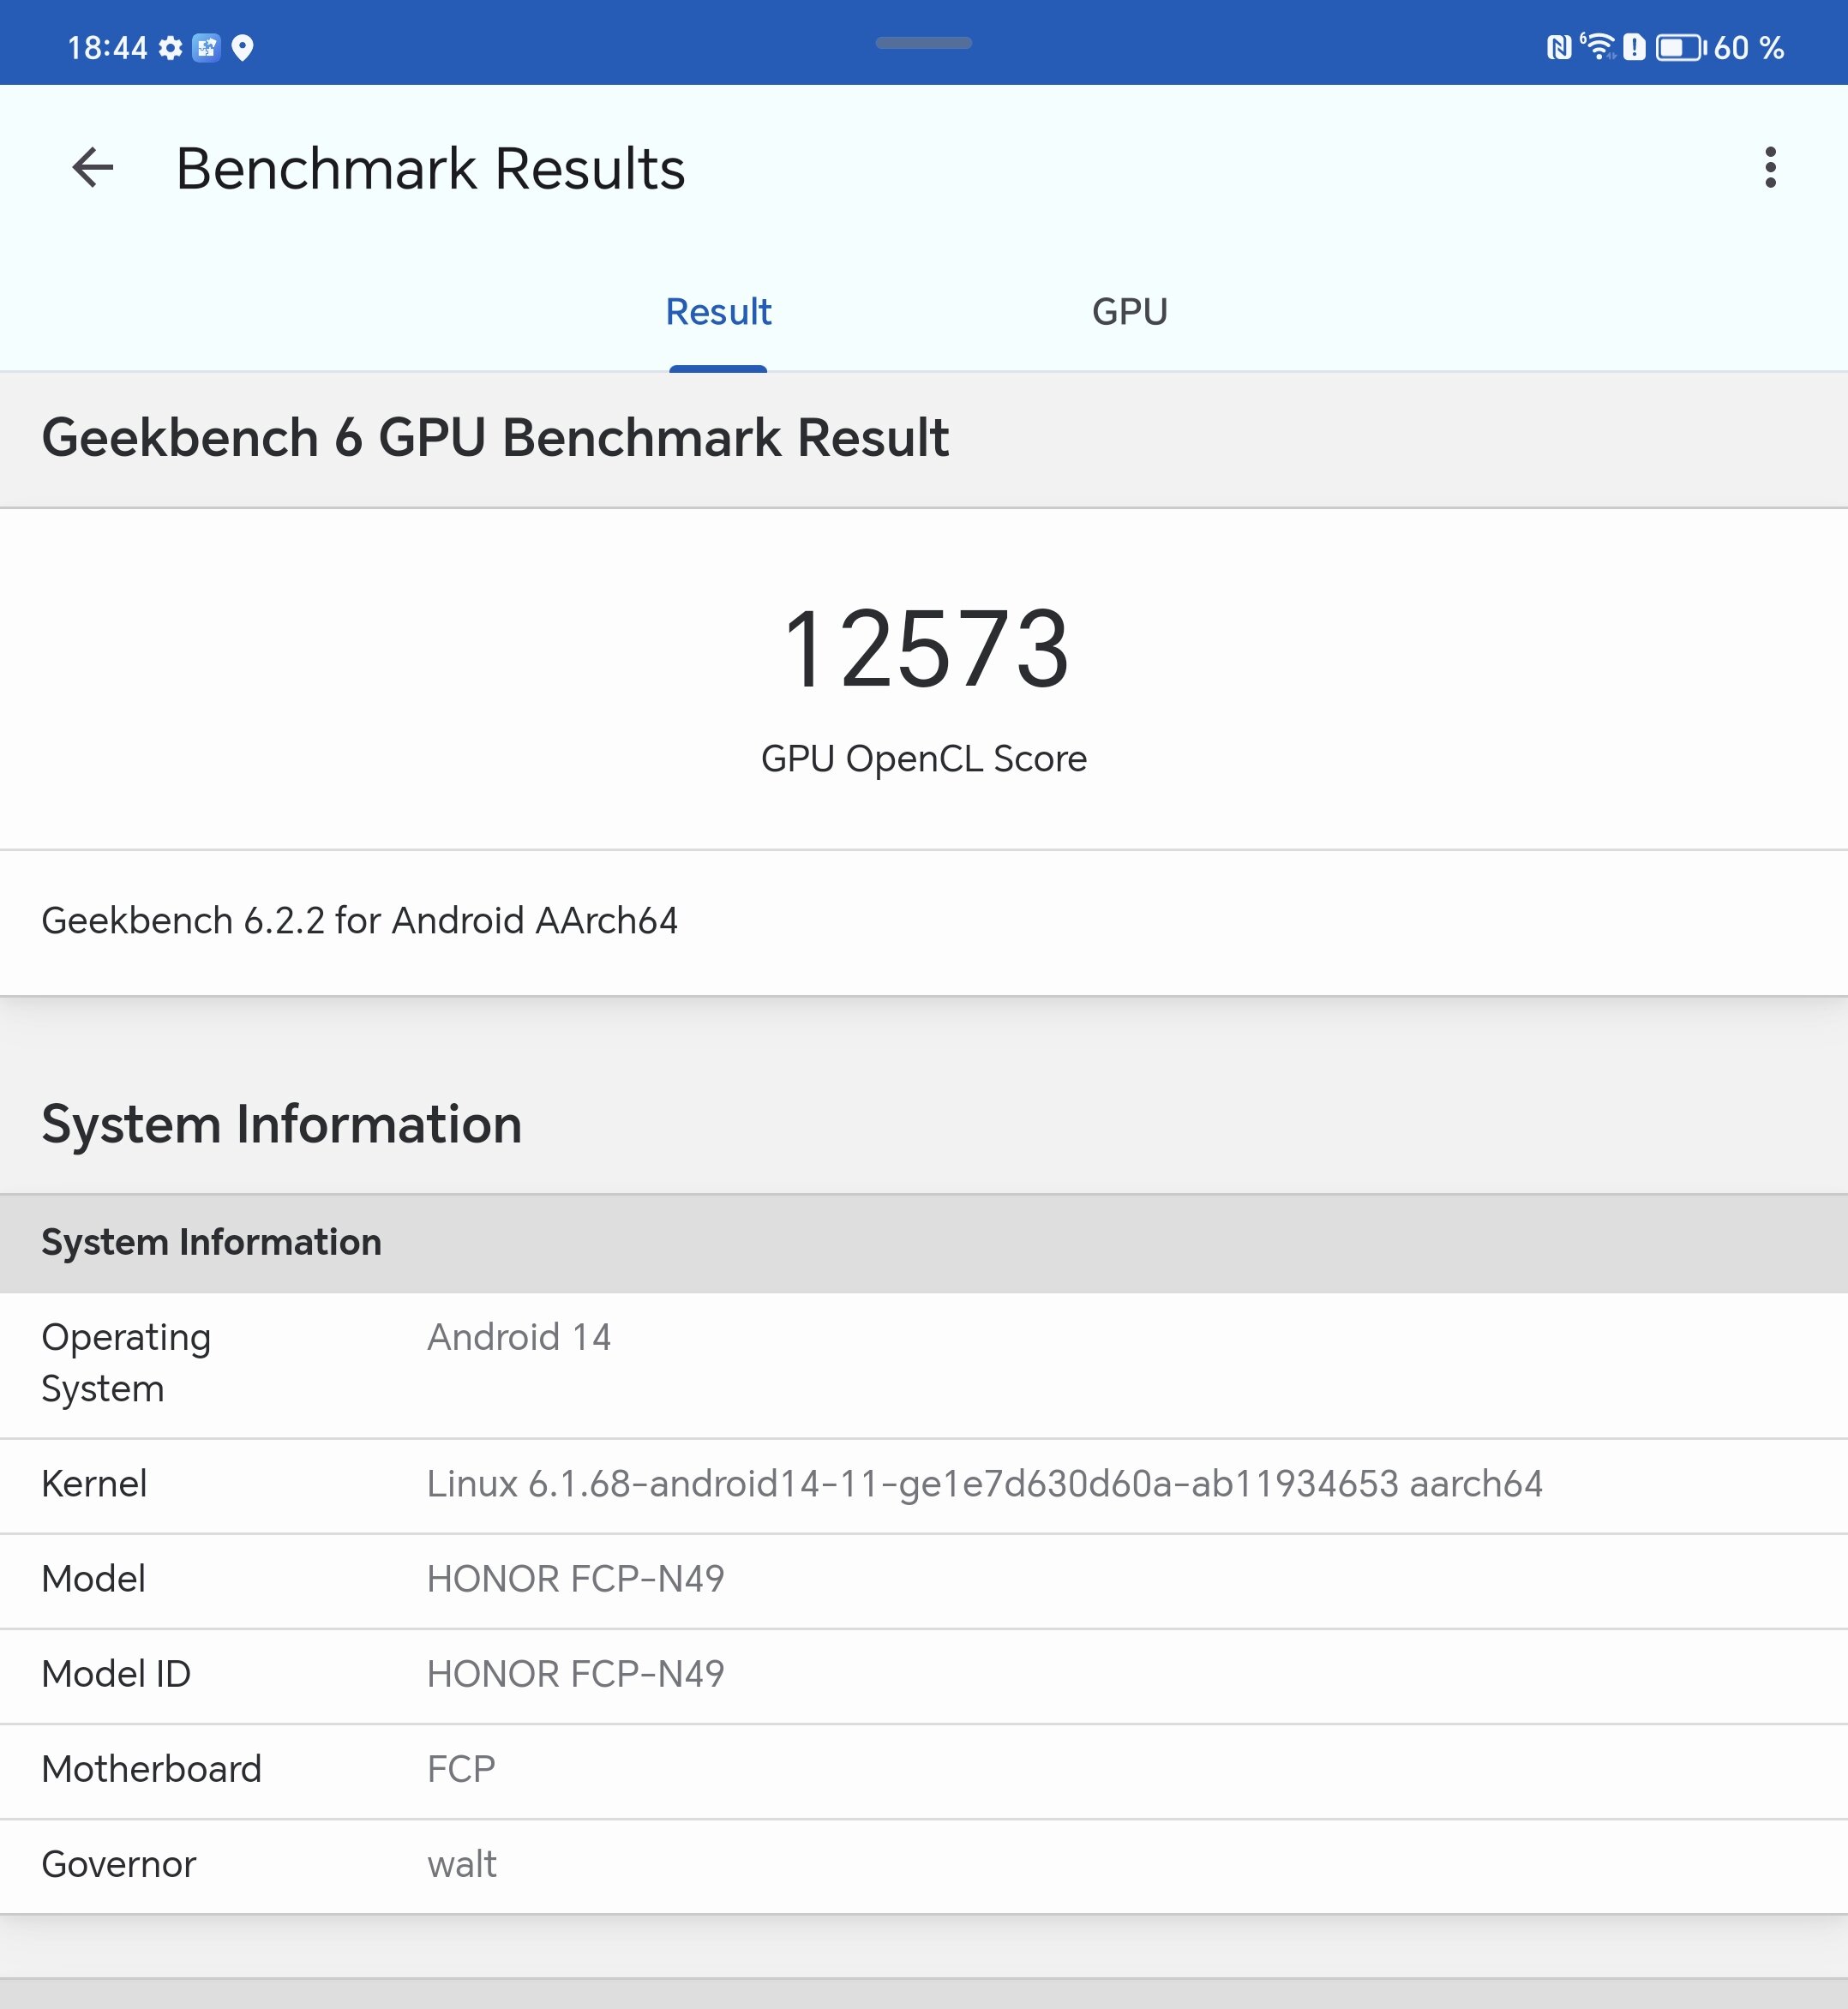Screen dimensions: 1848x2009
Task: Tap the Operating System Android 14 row
Action: pyautogui.click(x=518, y=1337)
